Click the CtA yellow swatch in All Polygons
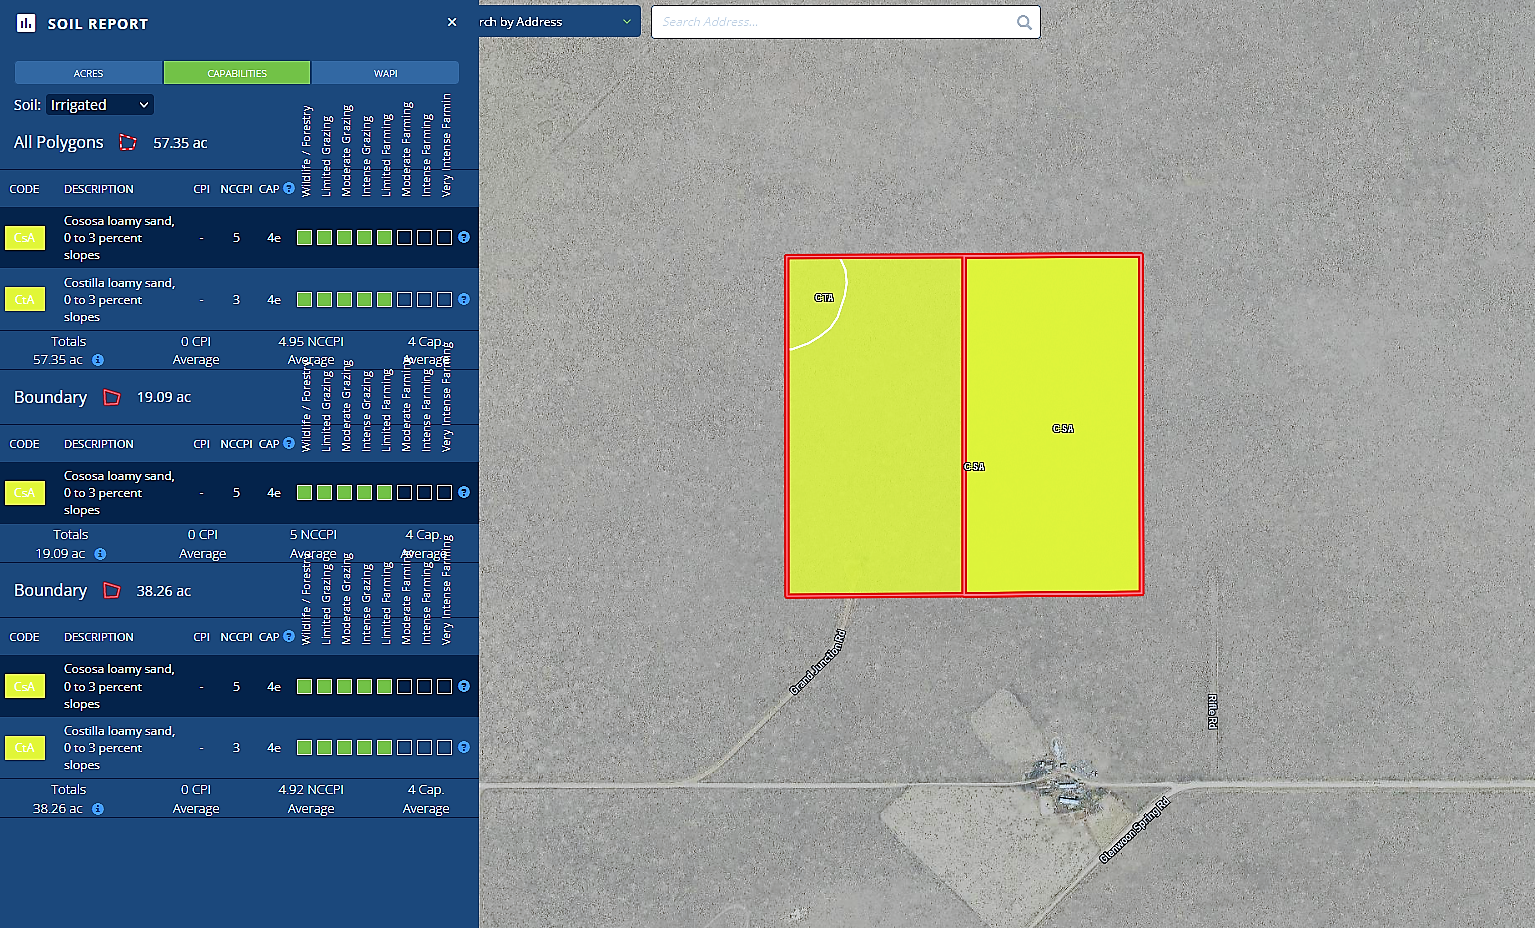Viewport: 1535px width, 928px height. pos(25,300)
